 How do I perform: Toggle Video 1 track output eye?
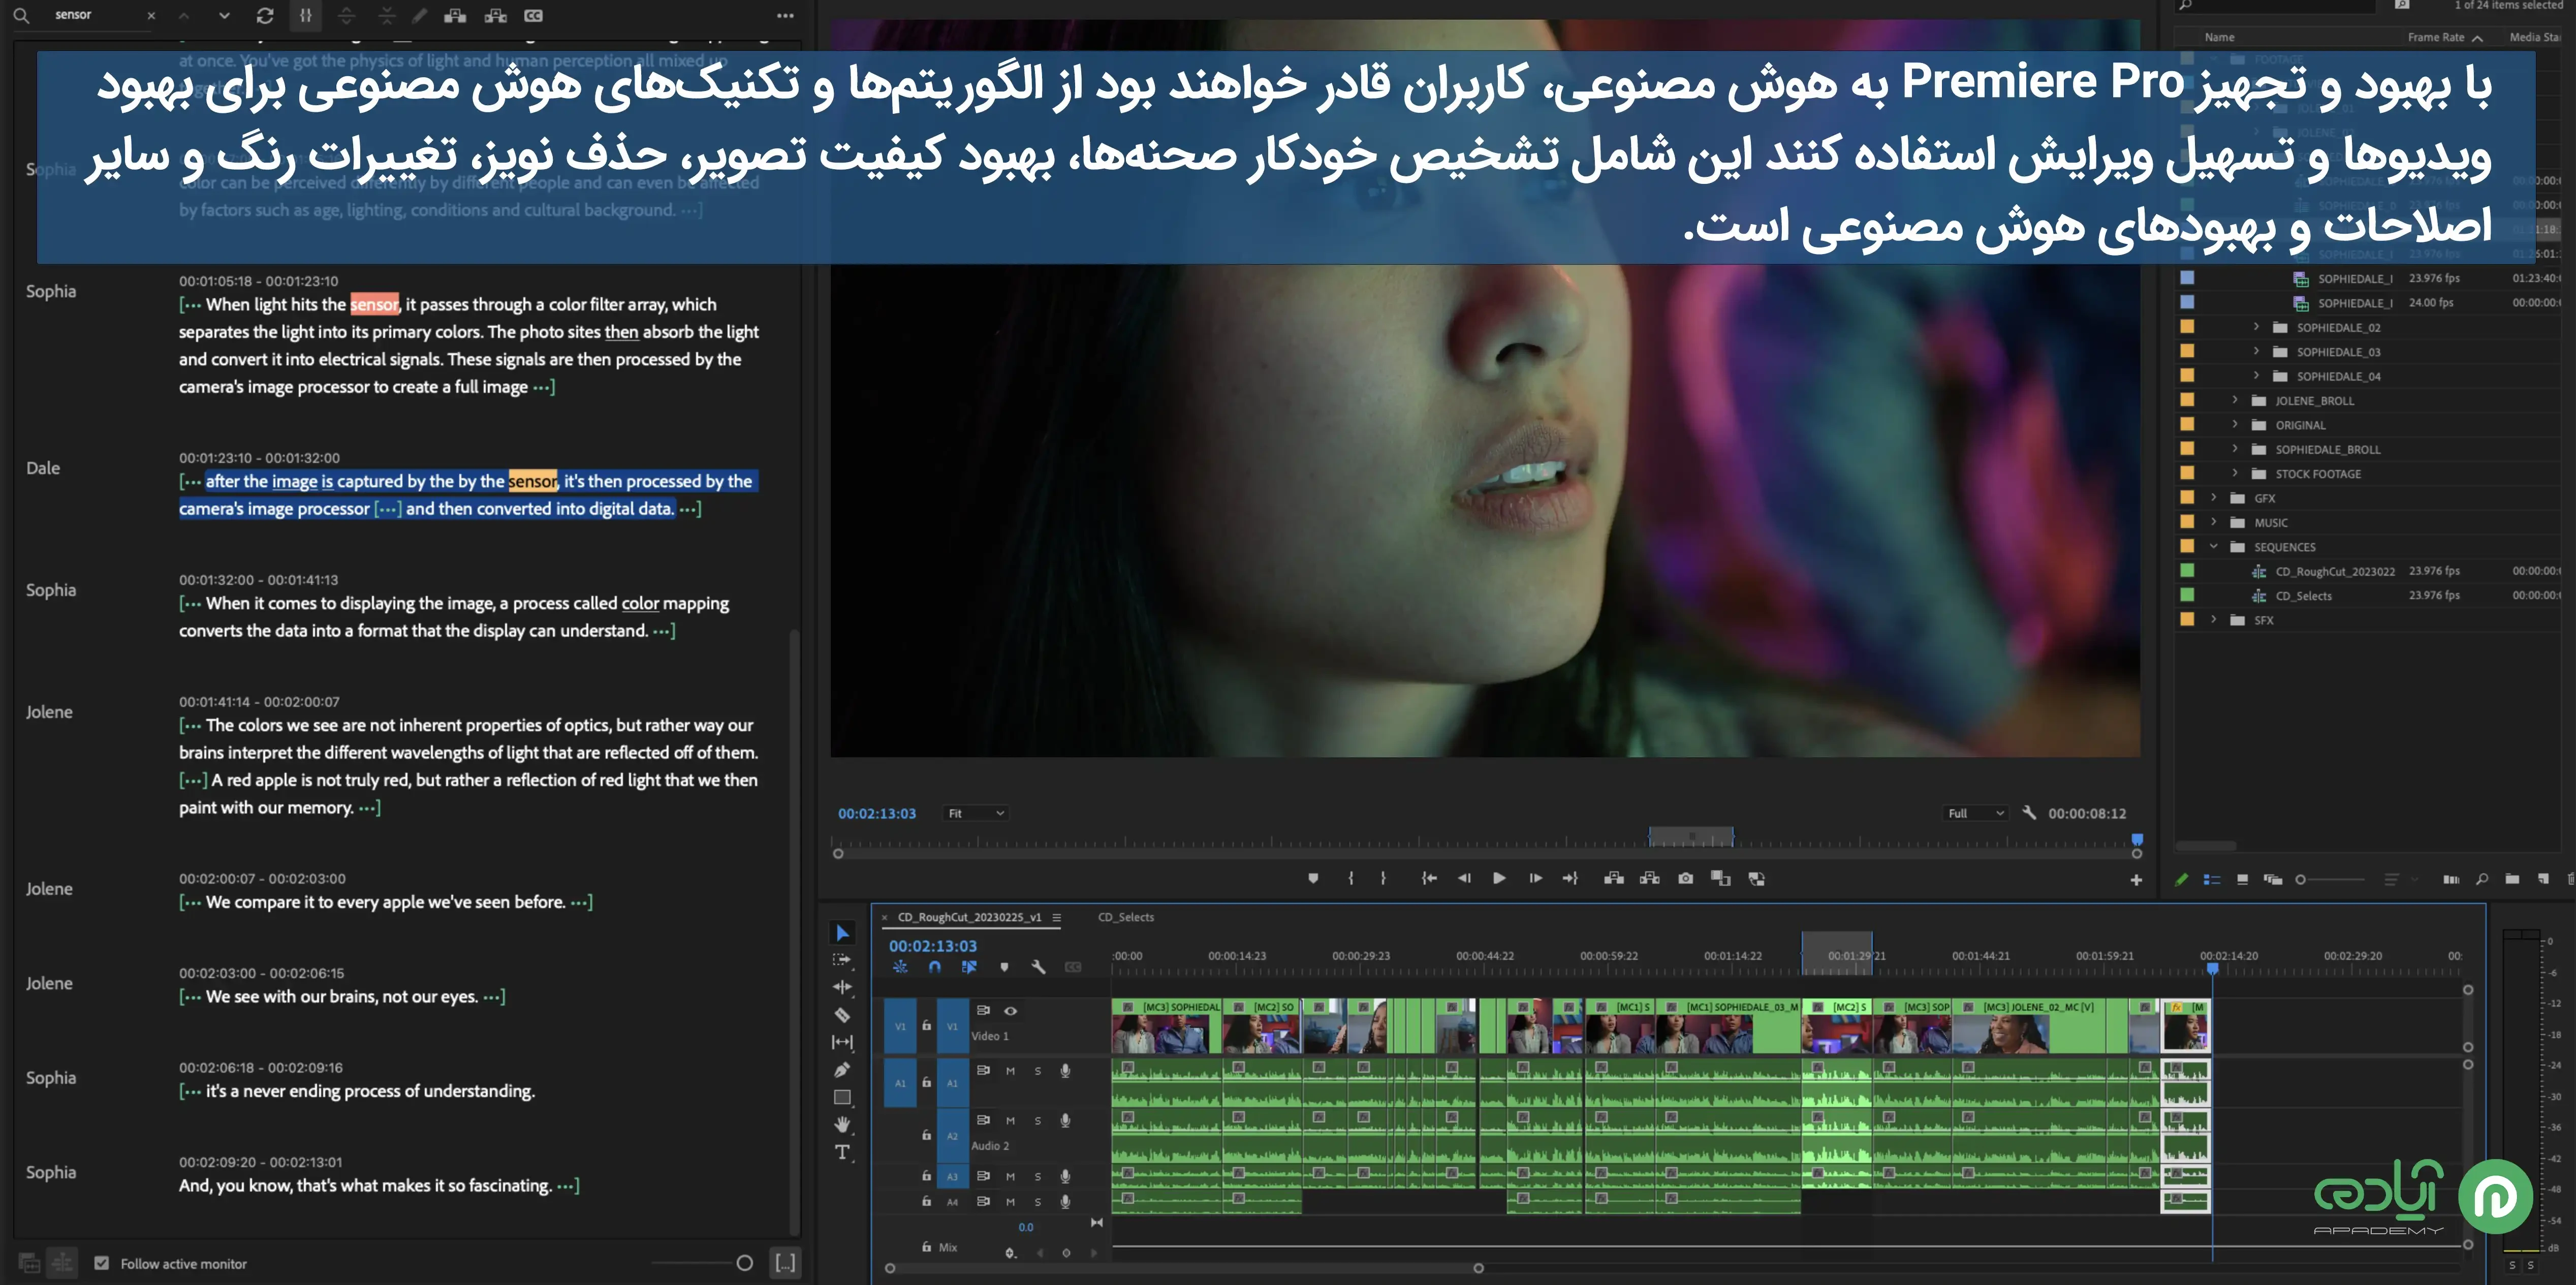click(1011, 1011)
